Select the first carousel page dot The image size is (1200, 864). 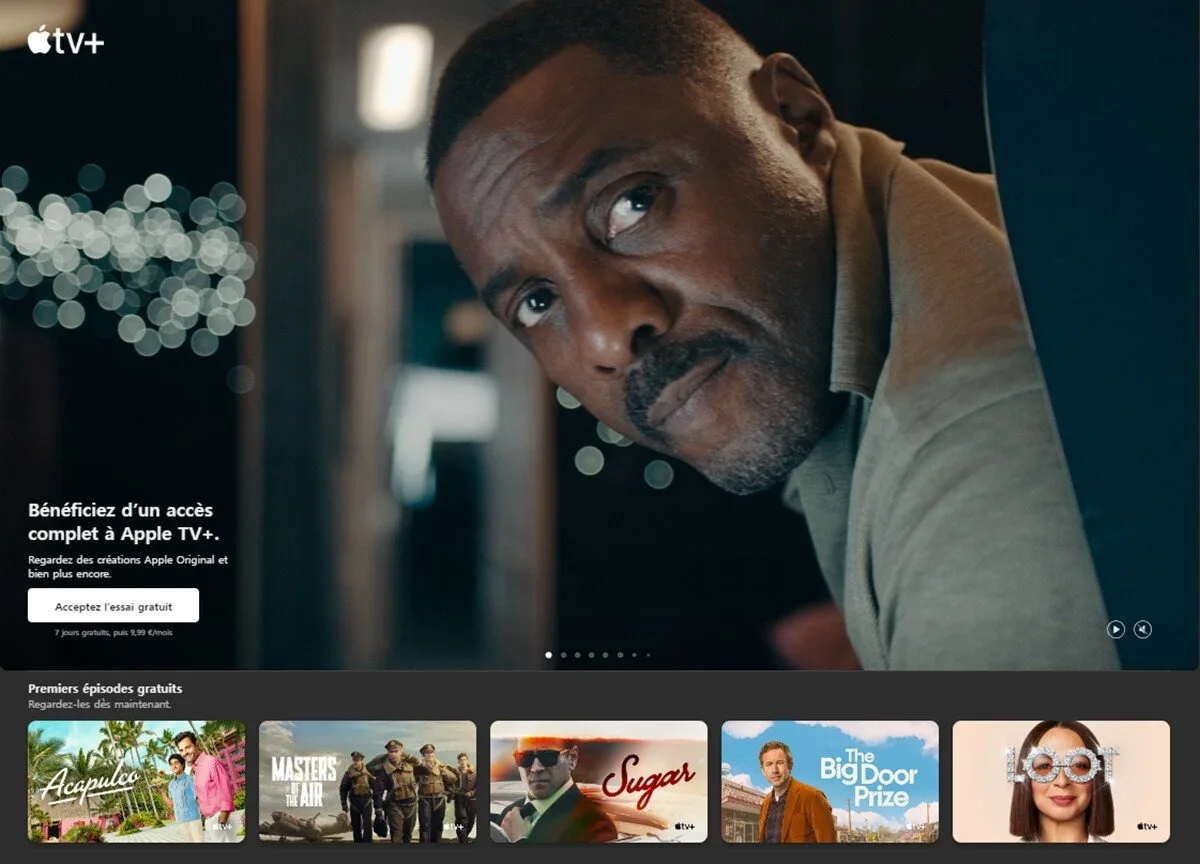pyautogui.click(x=549, y=655)
